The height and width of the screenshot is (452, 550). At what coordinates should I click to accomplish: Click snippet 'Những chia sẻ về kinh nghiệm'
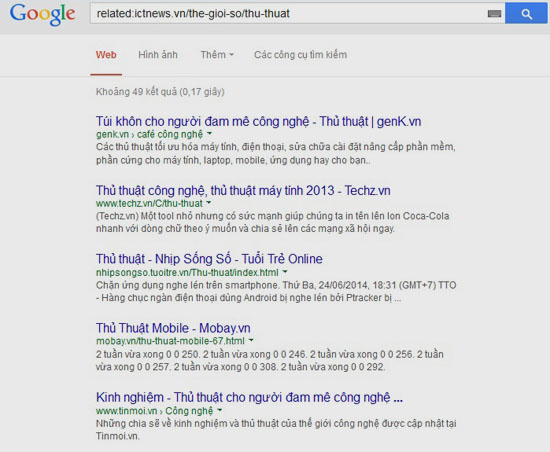pyautogui.click(x=276, y=430)
